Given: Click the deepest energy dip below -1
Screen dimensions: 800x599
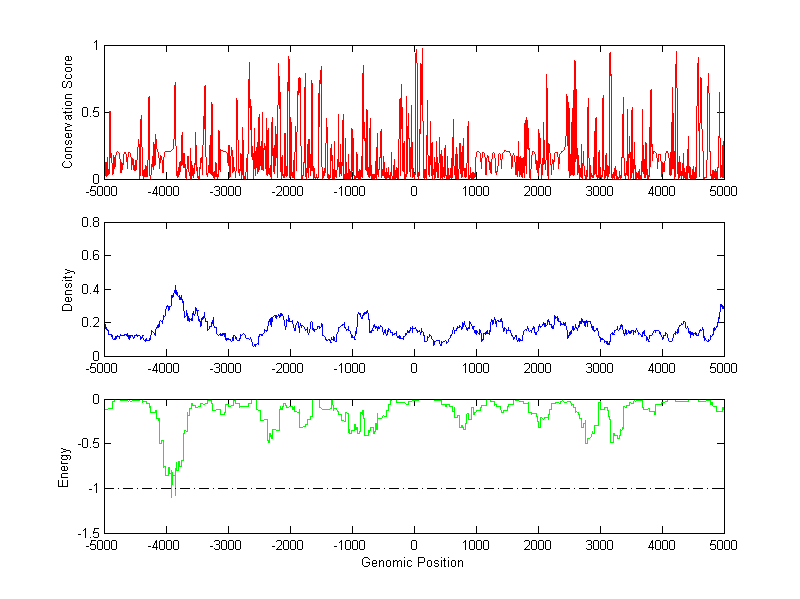Looking at the screenshot, I should [x=172, y=494].
